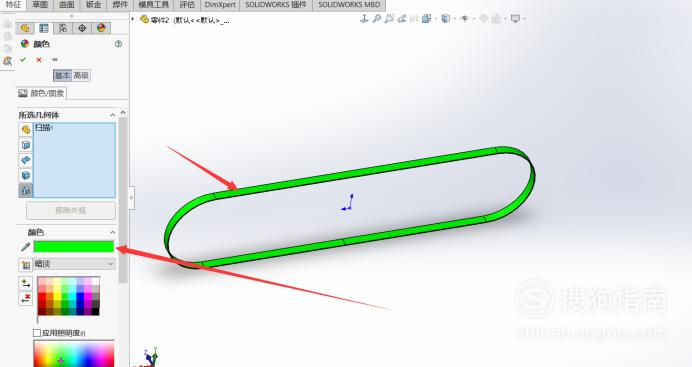Click the Zoom to Fit magnifier icon
The image size is (692, 367).
click(x=376, y=19)
